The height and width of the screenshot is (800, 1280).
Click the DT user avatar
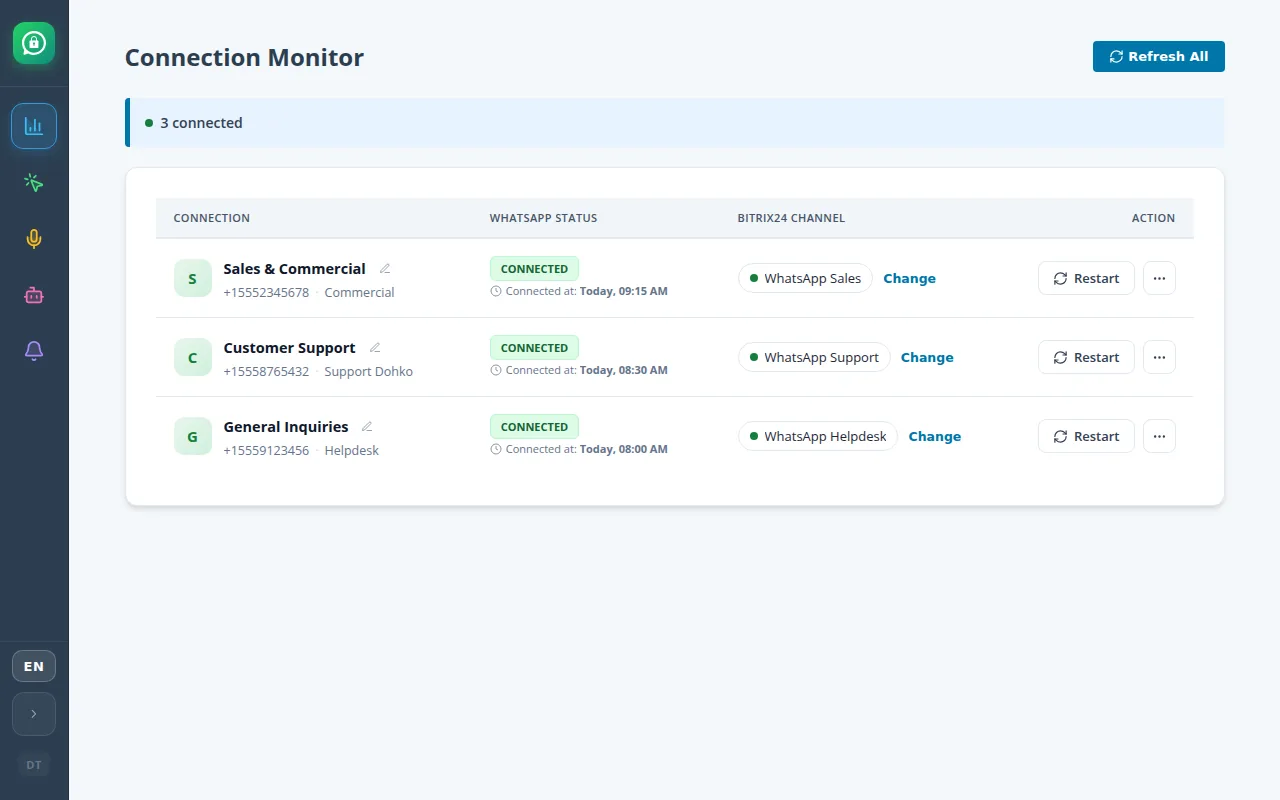[x=34, y=765]
